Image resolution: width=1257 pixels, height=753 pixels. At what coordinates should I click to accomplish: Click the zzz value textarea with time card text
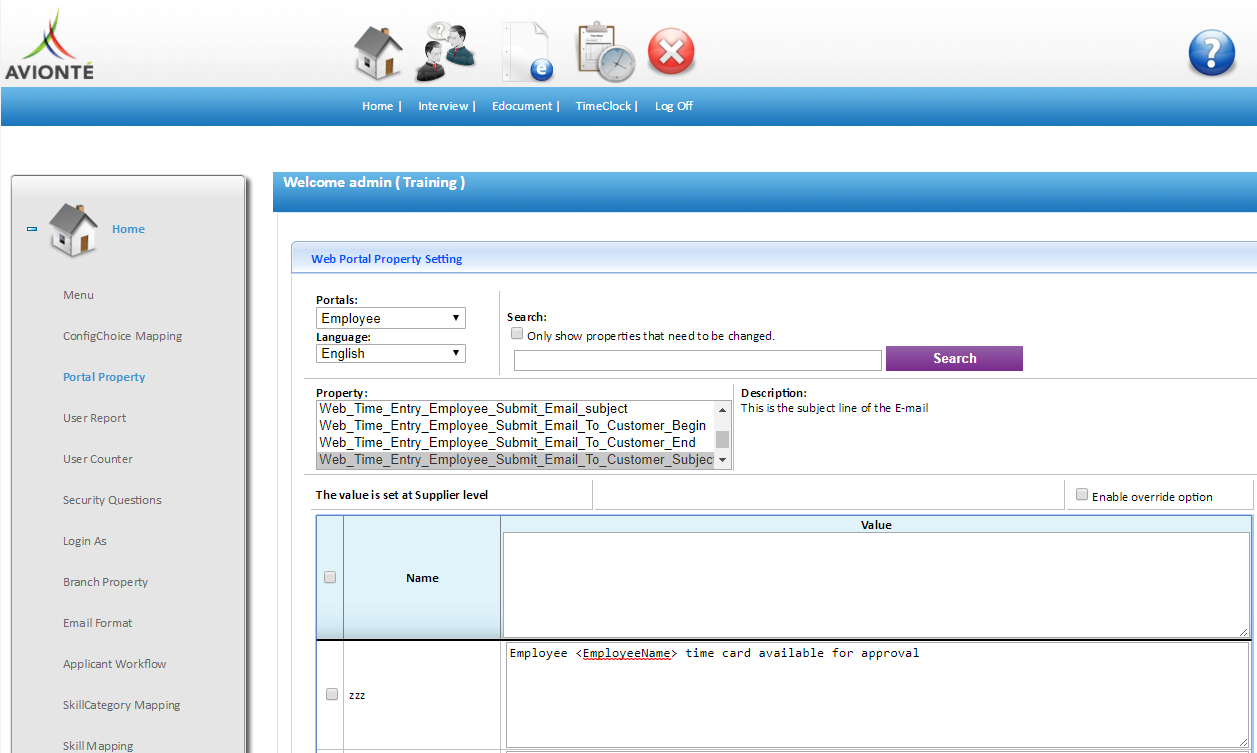(877, 695)
